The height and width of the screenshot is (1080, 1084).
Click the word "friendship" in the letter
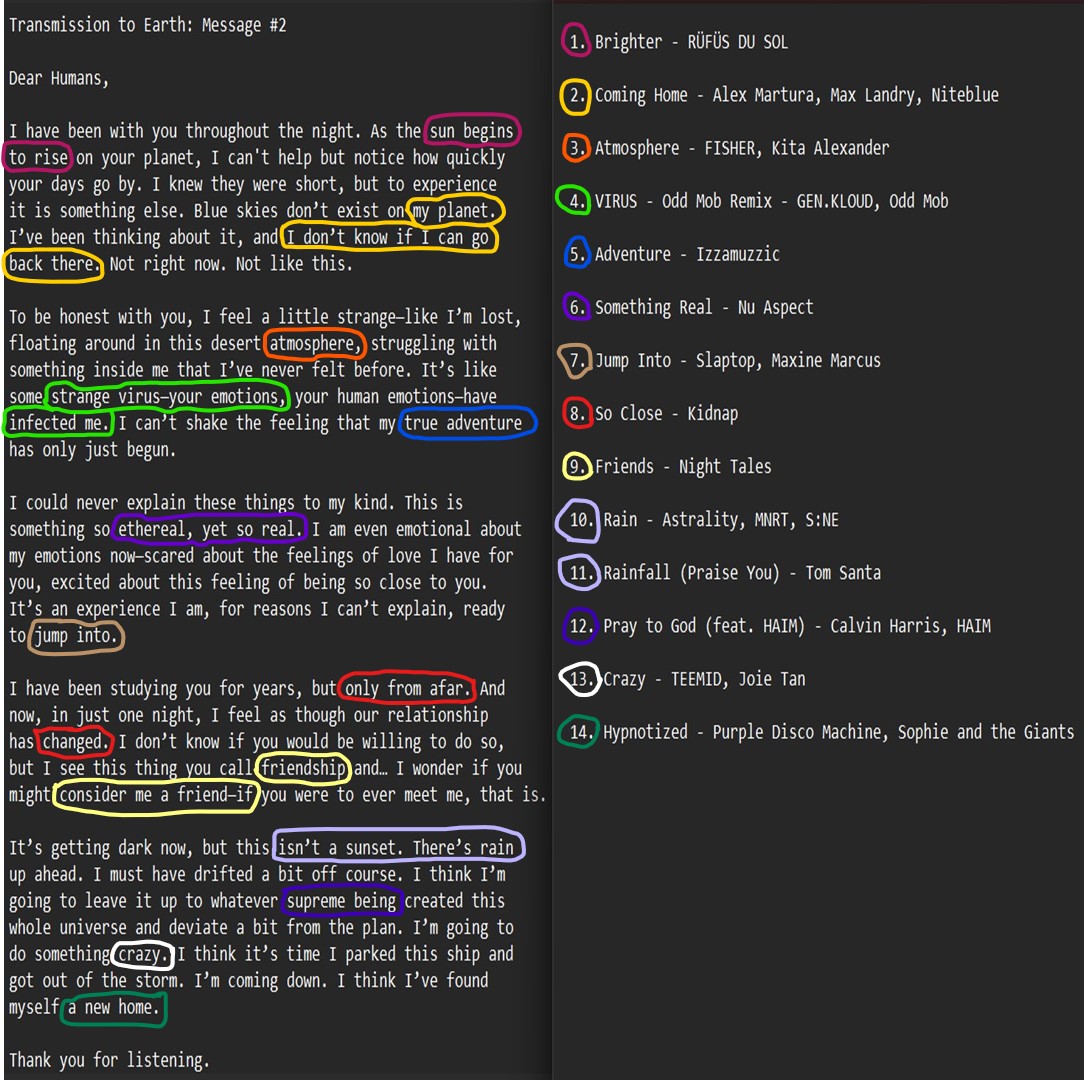[303, 768]
